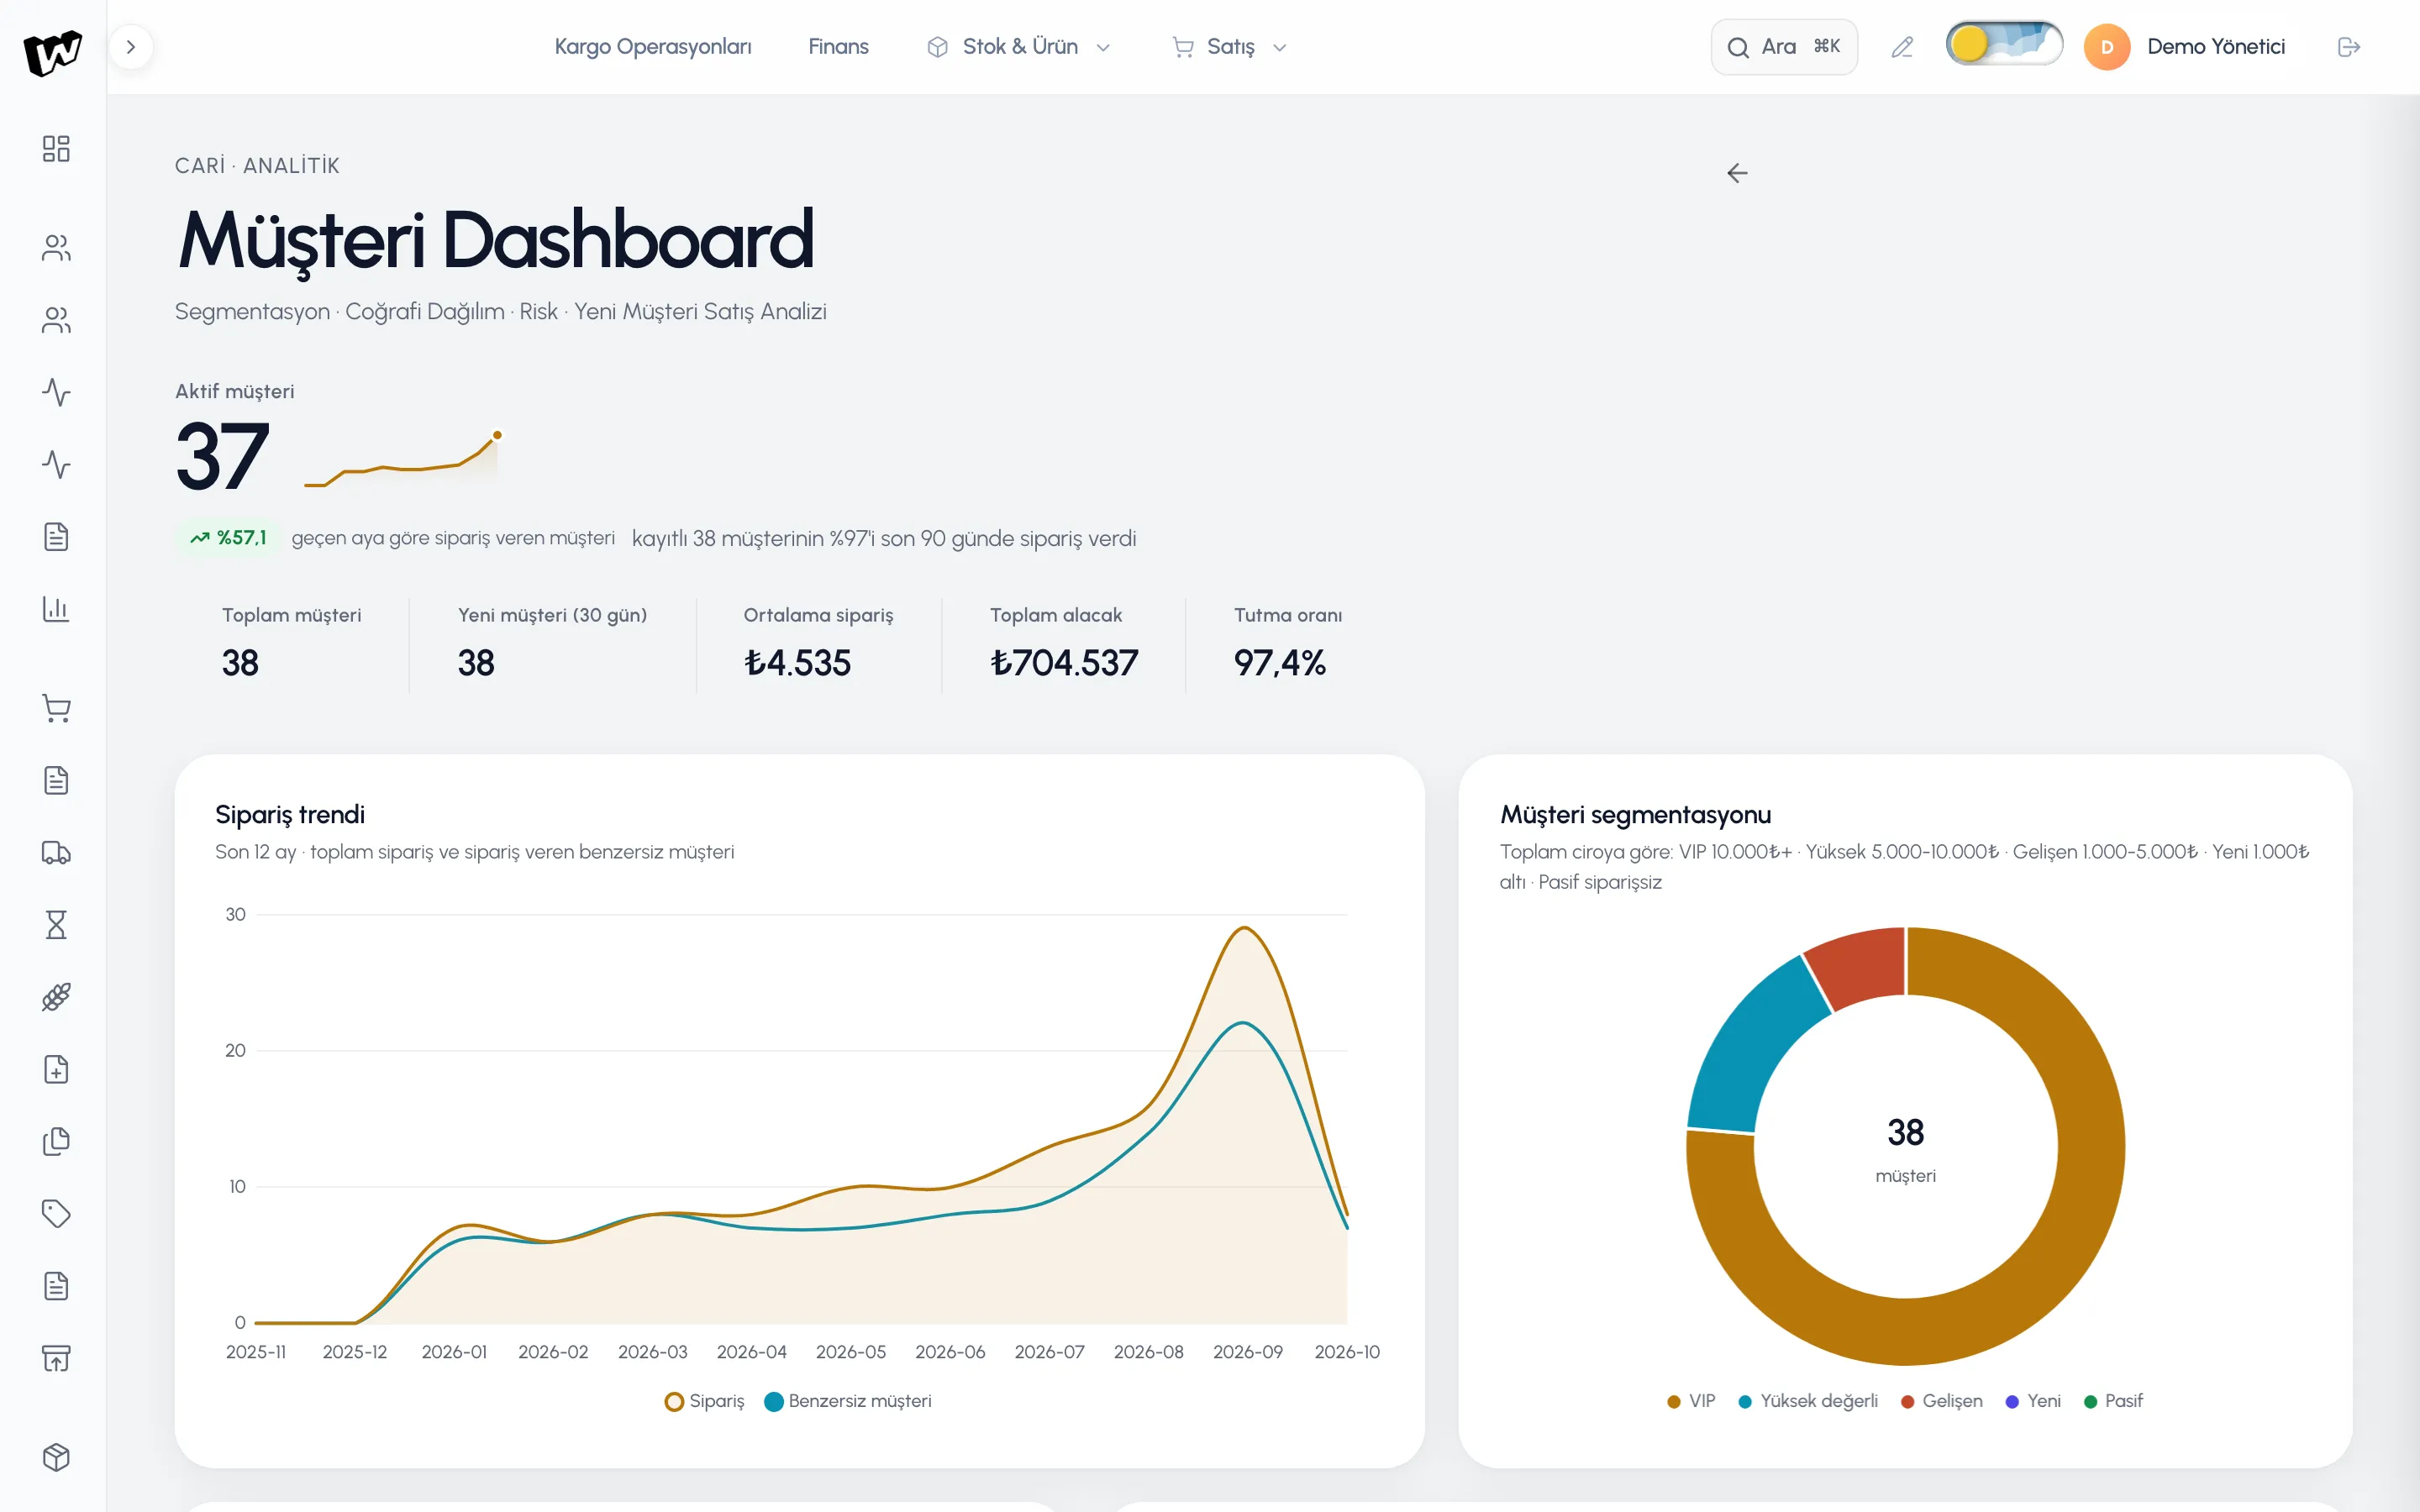Toggle the Benzersiz müşteri legend entry

848,1401
